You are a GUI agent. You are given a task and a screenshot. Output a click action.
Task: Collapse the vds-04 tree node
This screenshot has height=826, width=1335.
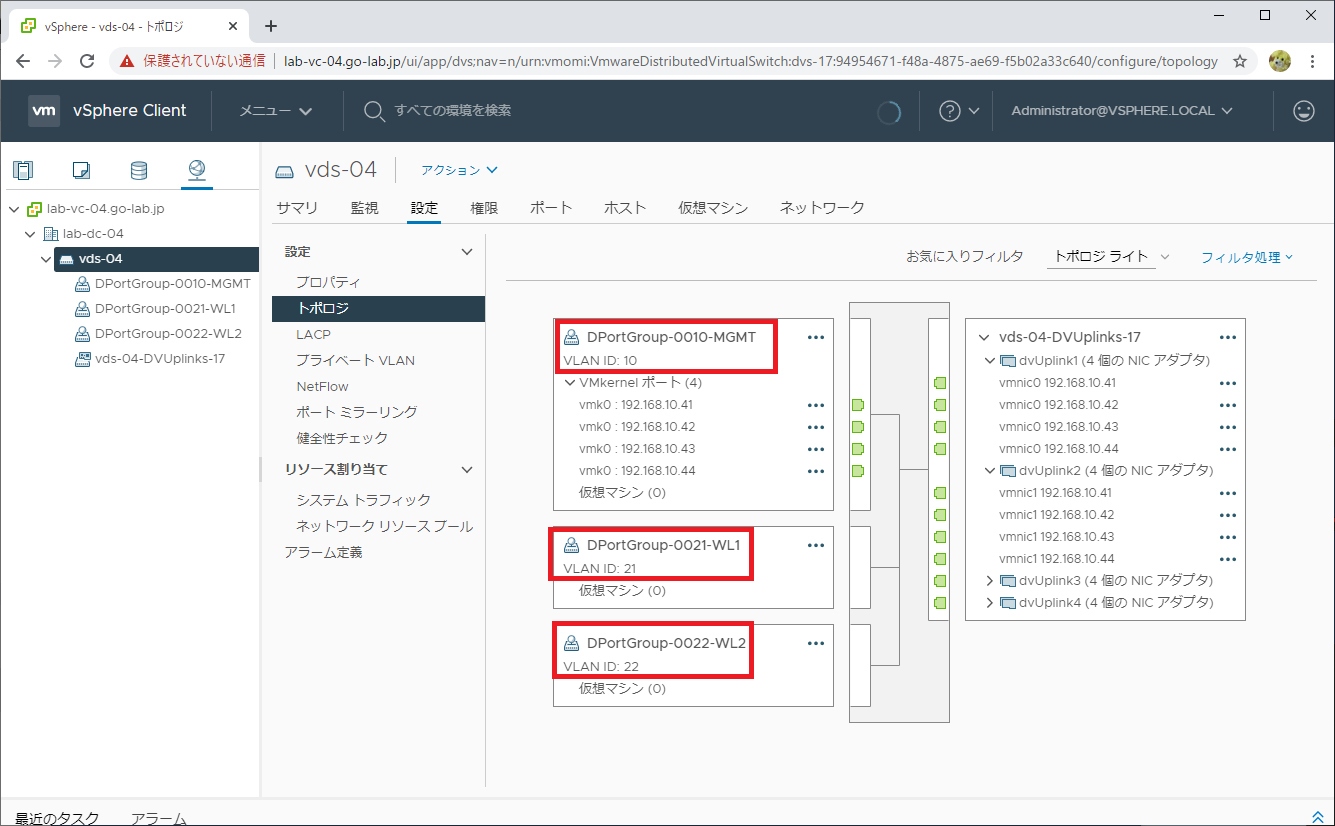(46, 260)
